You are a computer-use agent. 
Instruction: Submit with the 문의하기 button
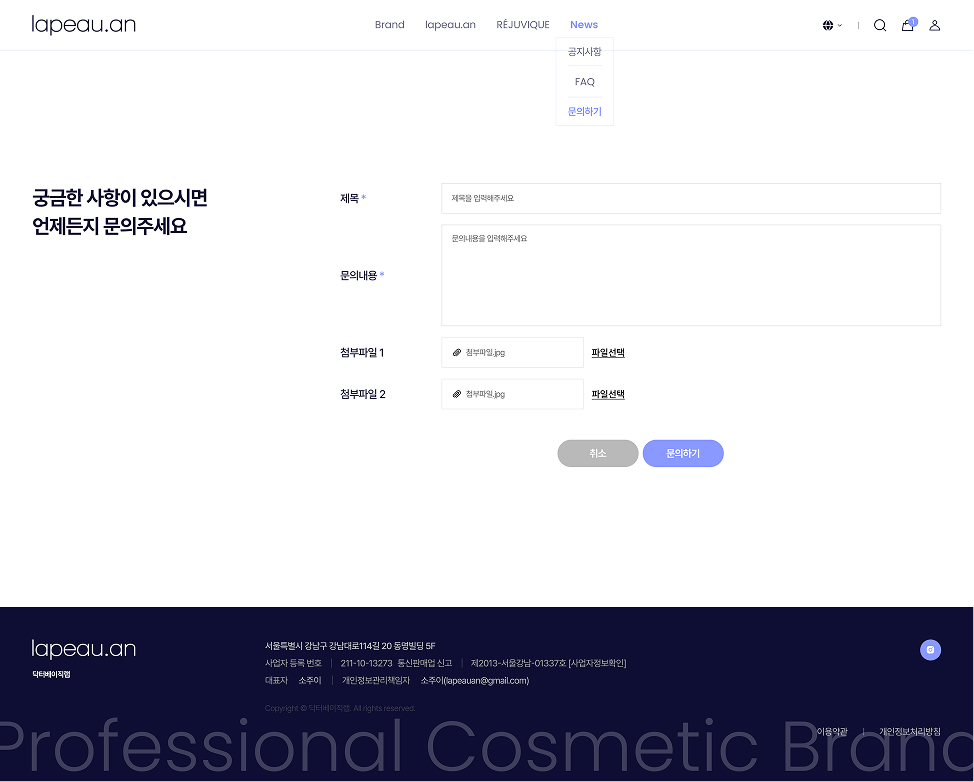tap(683, 453)
